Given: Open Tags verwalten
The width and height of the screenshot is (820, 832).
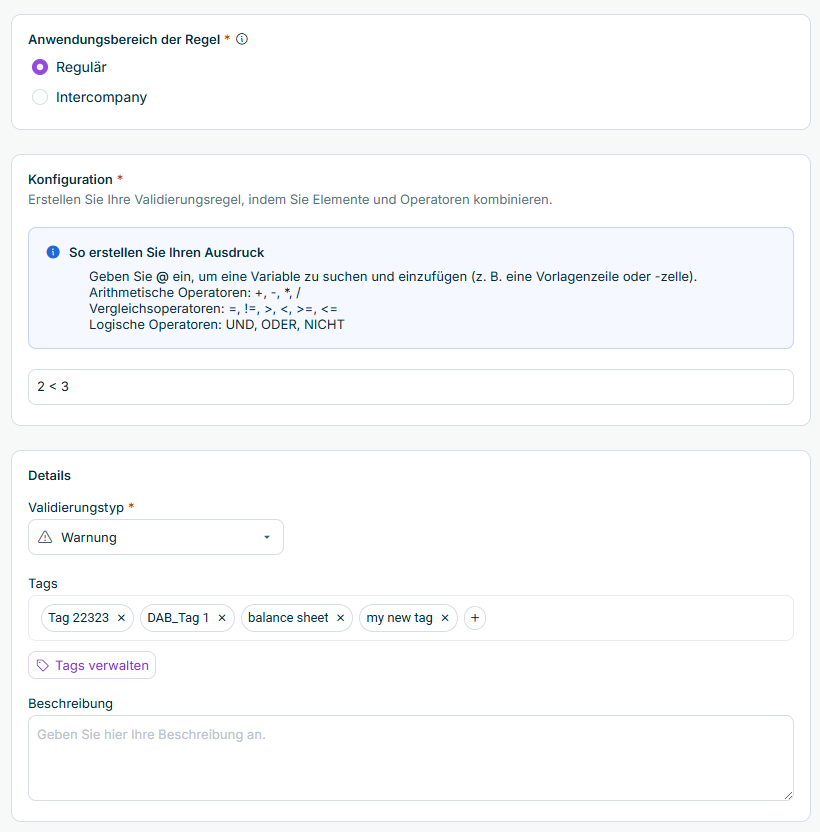Looking at the screenshot, I should 92,665.
